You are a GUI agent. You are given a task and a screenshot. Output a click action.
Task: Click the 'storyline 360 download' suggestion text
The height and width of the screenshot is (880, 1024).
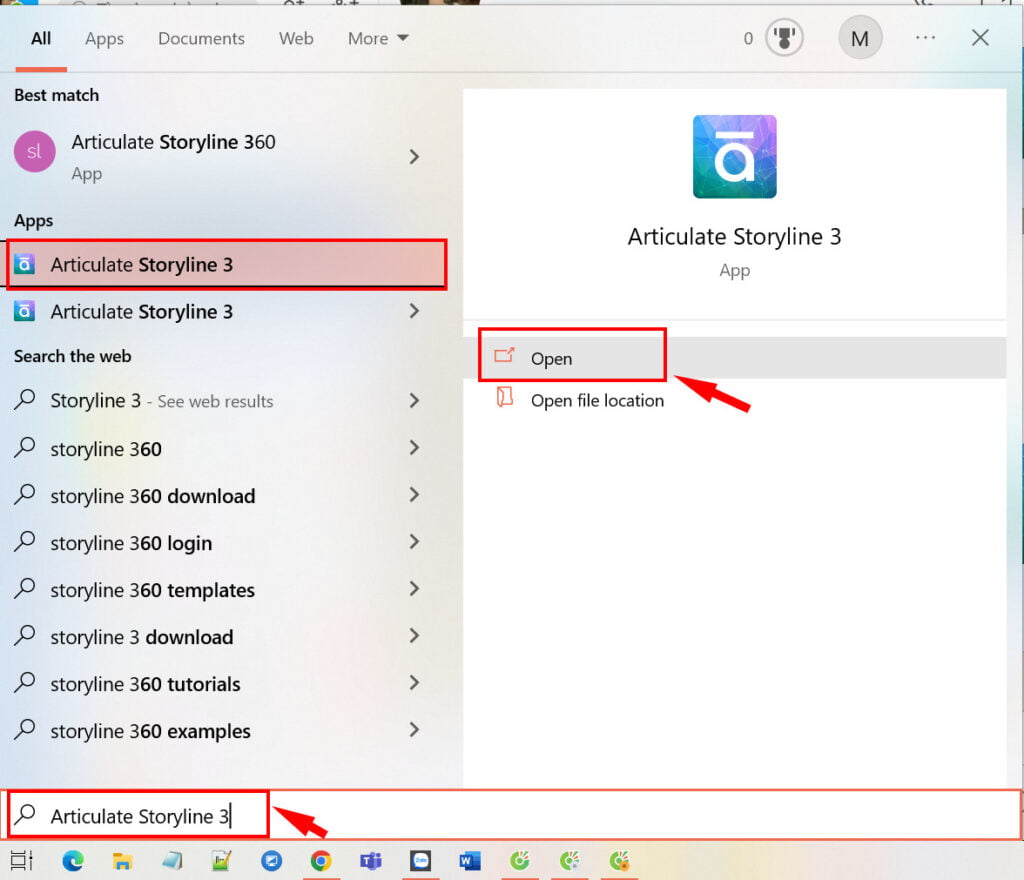click(153, 496)
